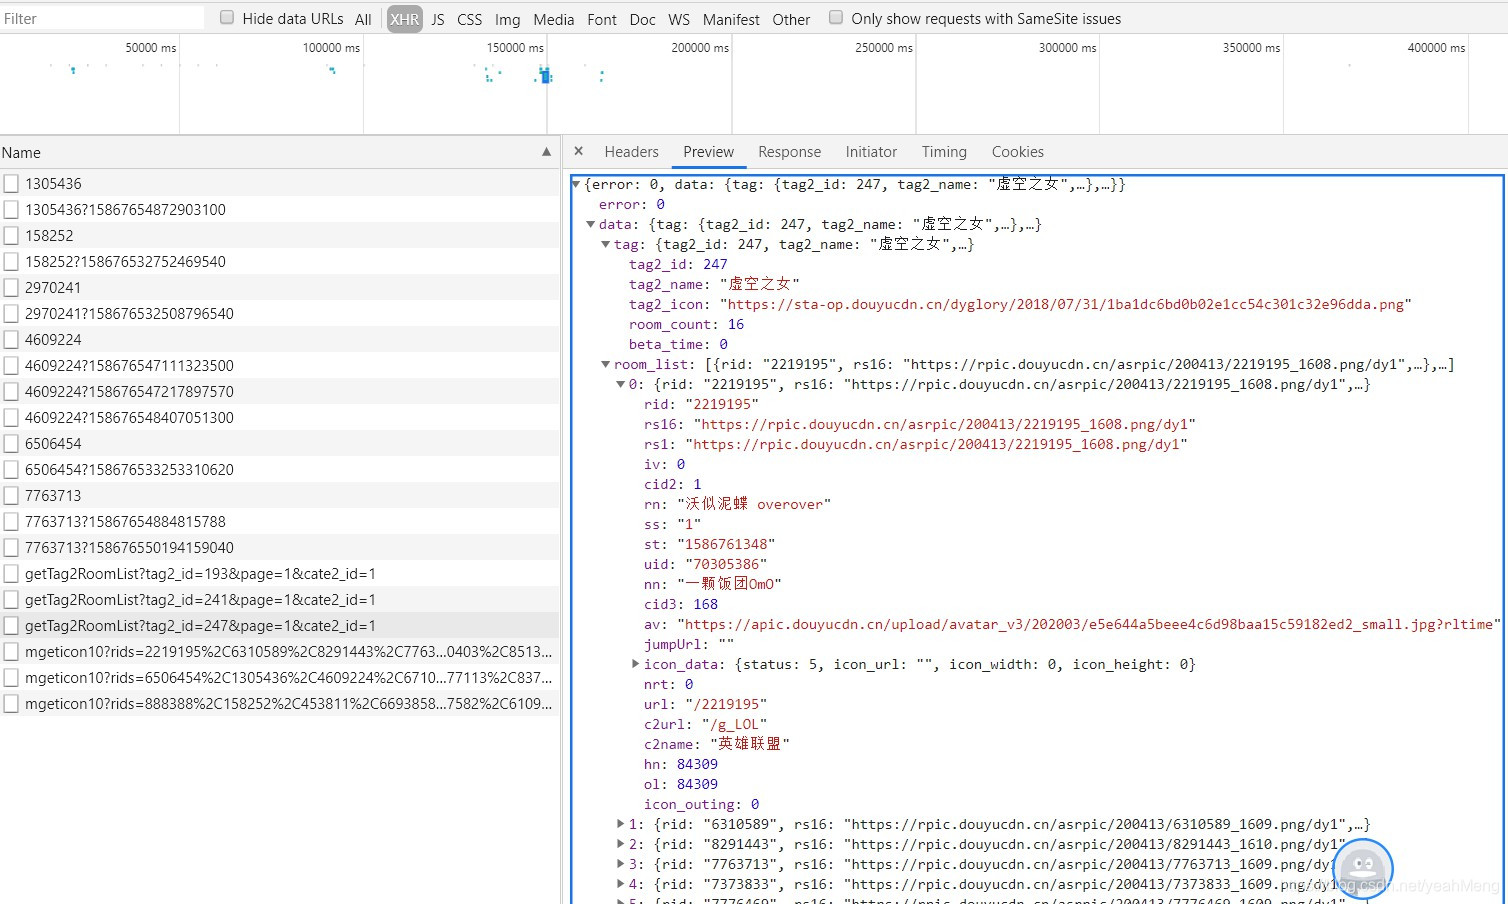Filter requests by Manifest
This screenshot has width=1508, height=904.
(x=731, y=19)
